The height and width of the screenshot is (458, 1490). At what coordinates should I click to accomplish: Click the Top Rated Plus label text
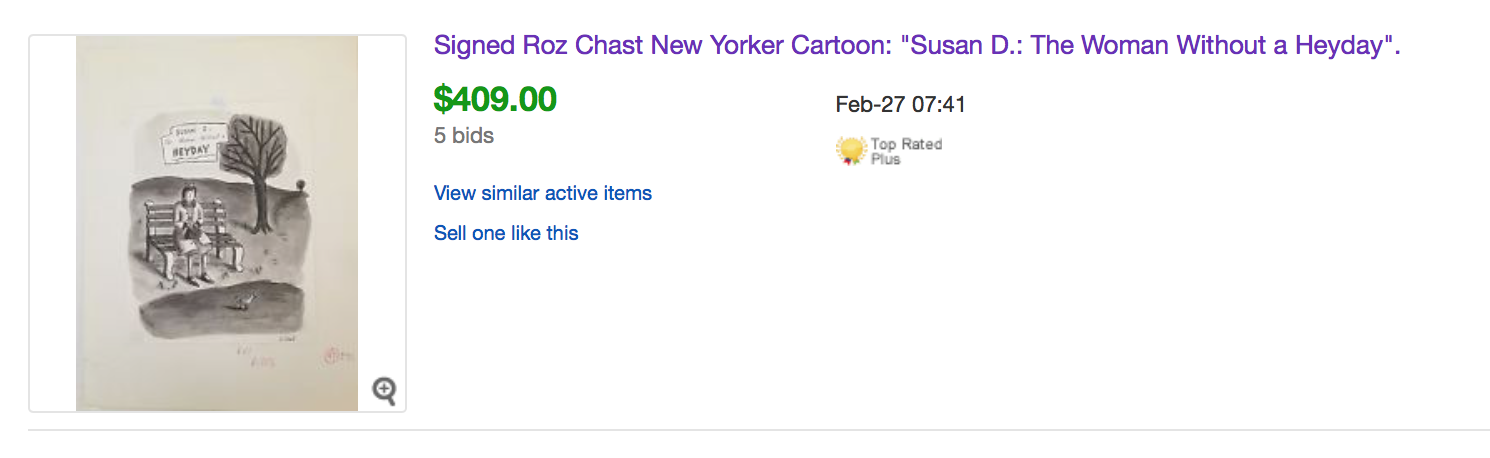click(x=906, y=151)
